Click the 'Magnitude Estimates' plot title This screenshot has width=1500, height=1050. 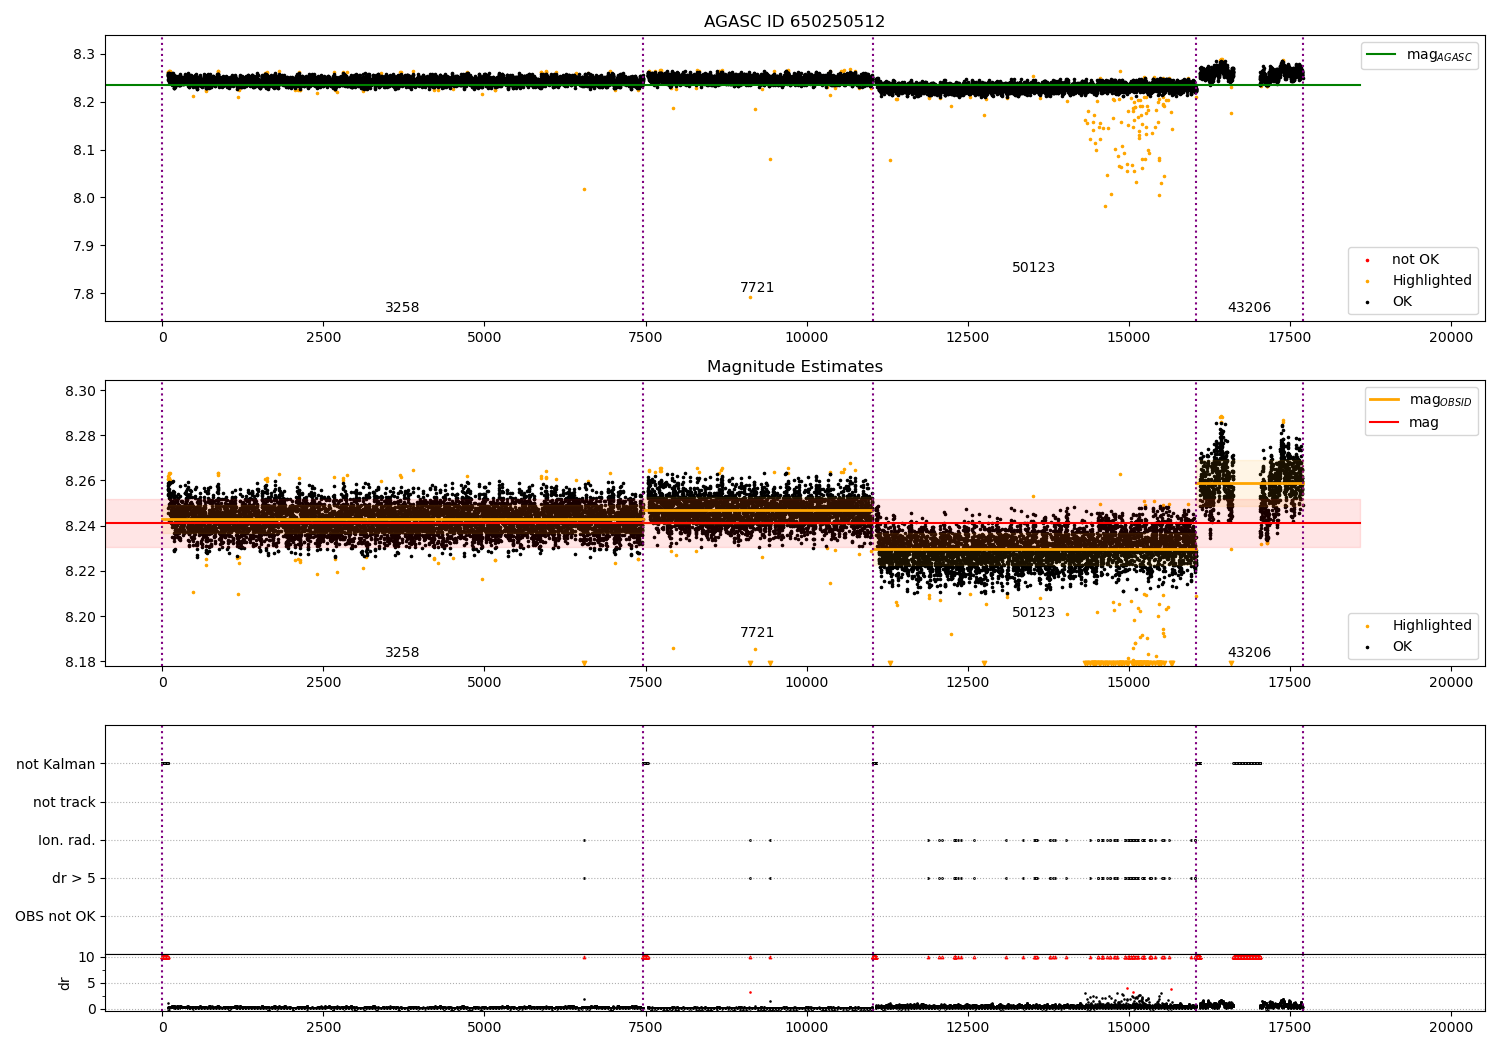pos(794,367)
